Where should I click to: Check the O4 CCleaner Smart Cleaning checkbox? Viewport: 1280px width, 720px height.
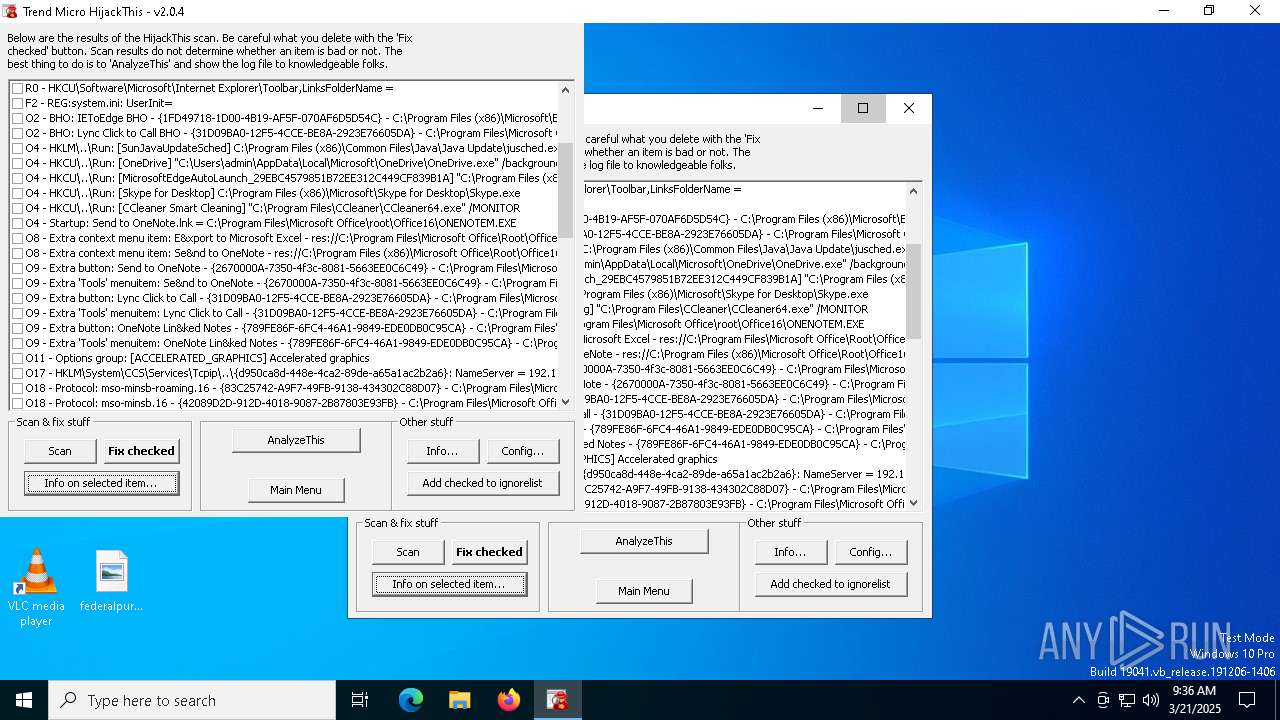click(18, 208)
